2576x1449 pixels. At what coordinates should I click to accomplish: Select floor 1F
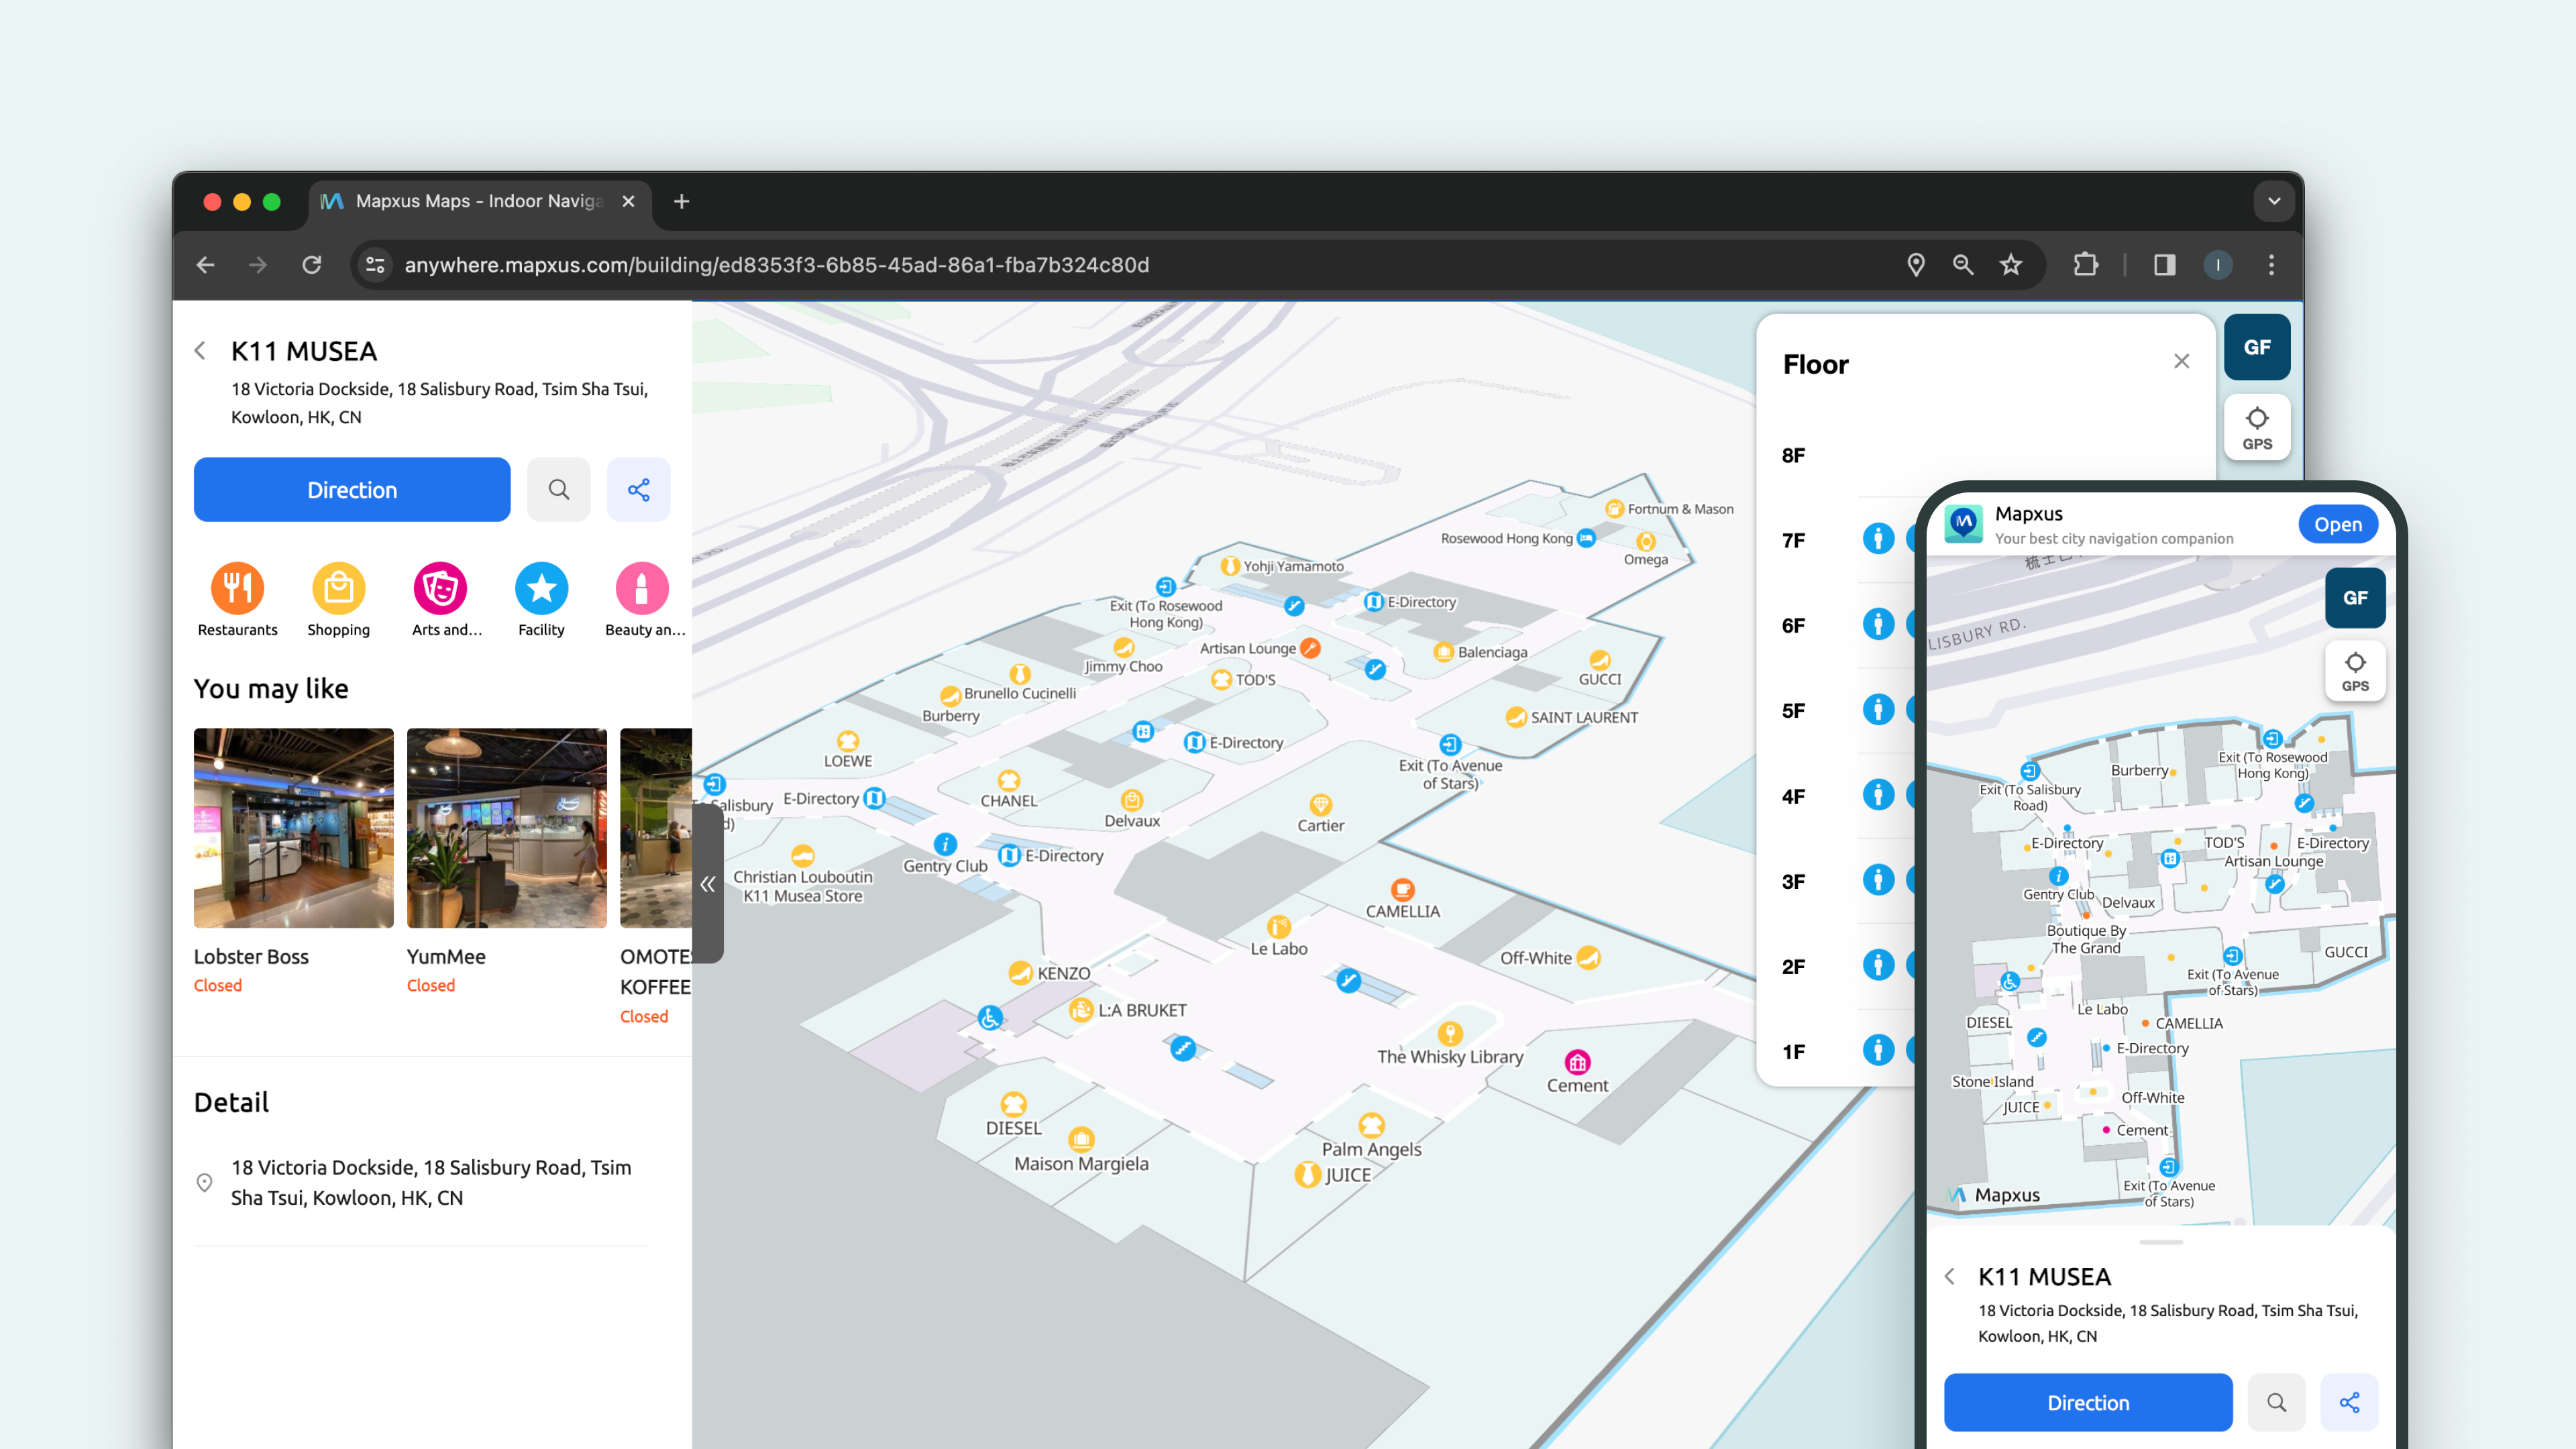(x=1794, y=1052)
